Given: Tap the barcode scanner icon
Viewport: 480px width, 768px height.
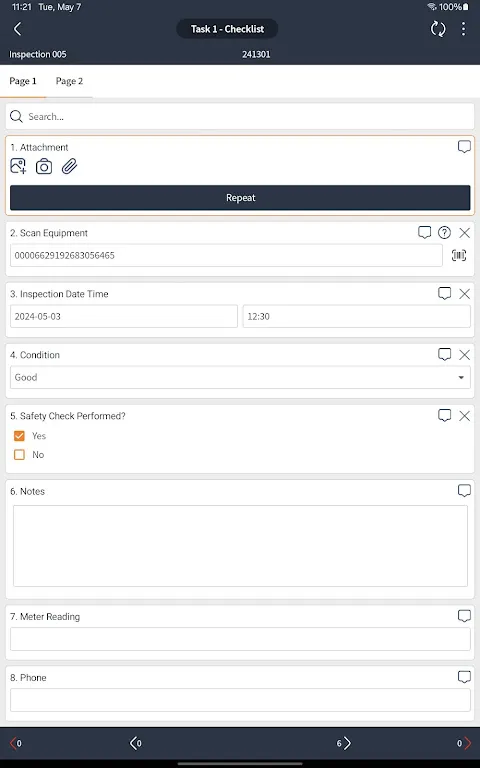Looking at the screenshot, I should click(459, 255).
